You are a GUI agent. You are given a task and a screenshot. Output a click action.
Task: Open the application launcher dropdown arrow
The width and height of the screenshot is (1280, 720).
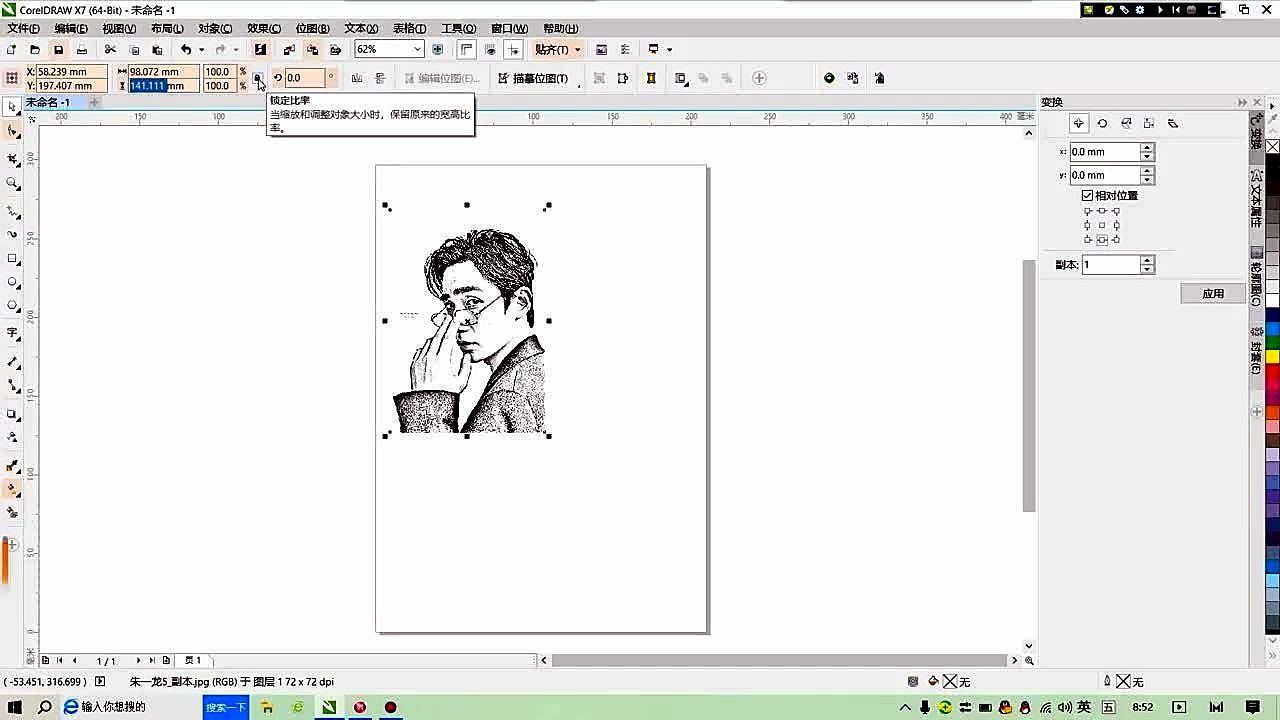[x=668, y=49]
